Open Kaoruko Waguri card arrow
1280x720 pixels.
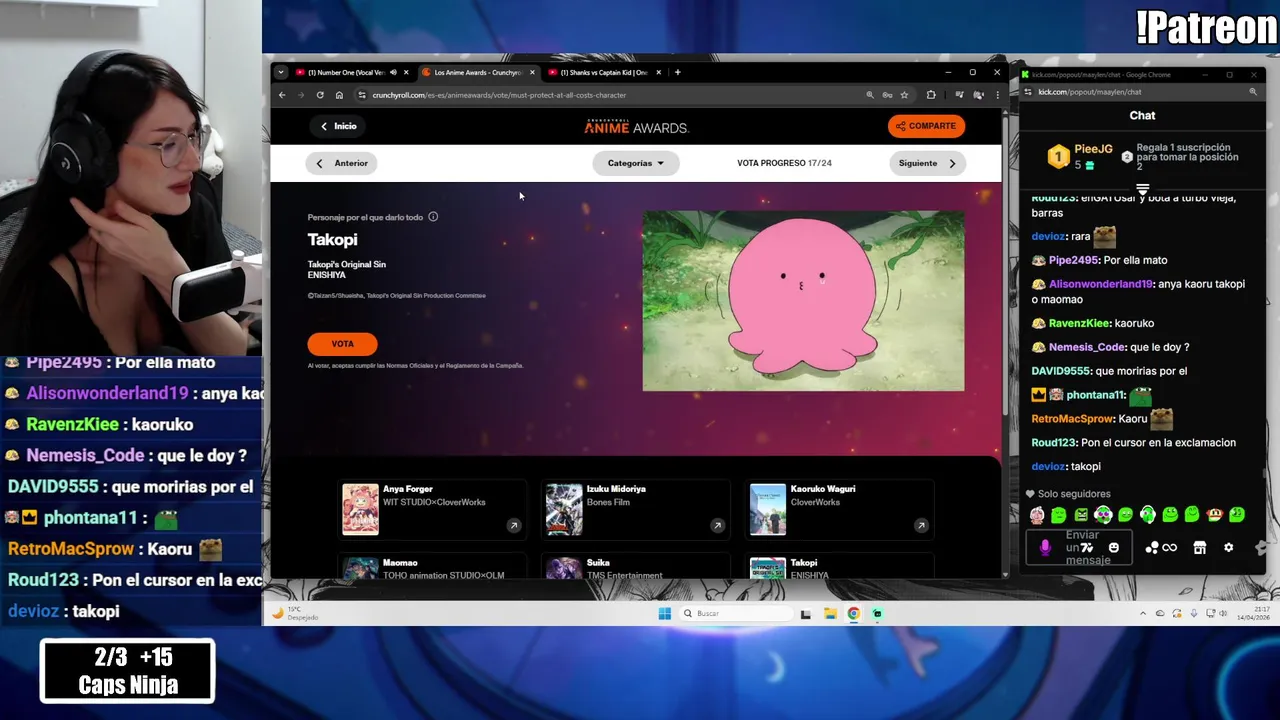point(921,525)
